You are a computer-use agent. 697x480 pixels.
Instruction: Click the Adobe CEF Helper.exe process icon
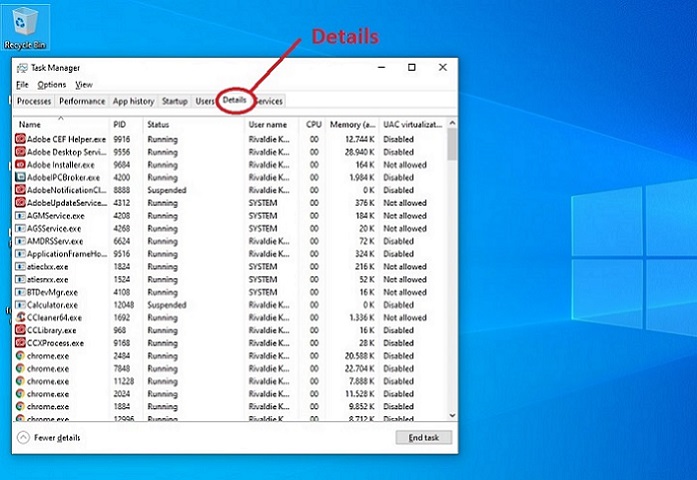click(21, 139)
